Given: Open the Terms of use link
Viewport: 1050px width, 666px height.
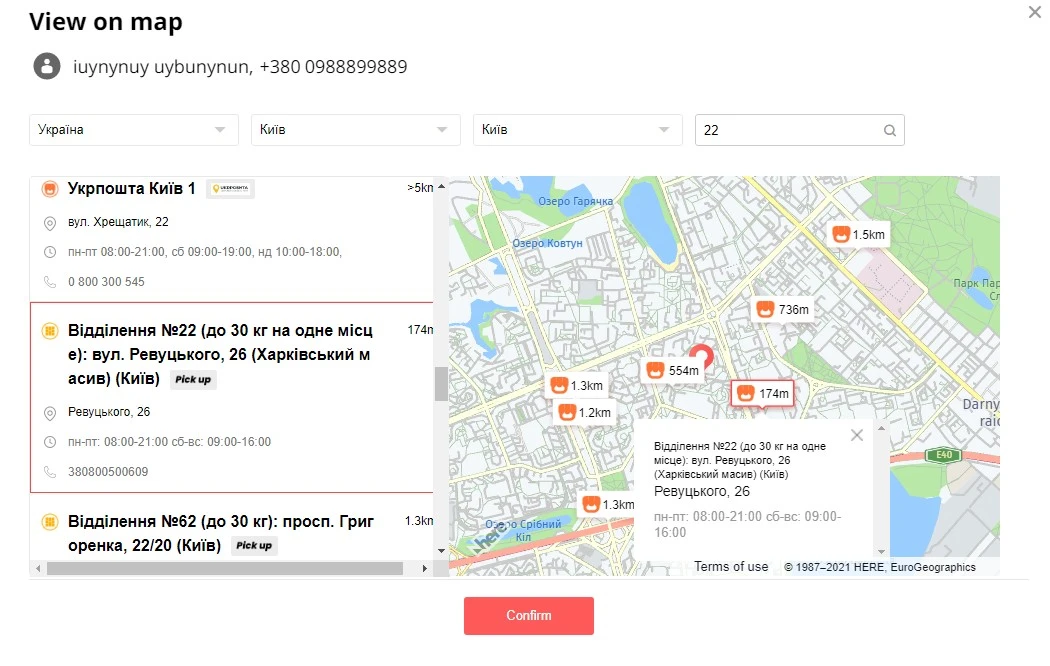Looking at the screenshot, I should coord(731,566).
